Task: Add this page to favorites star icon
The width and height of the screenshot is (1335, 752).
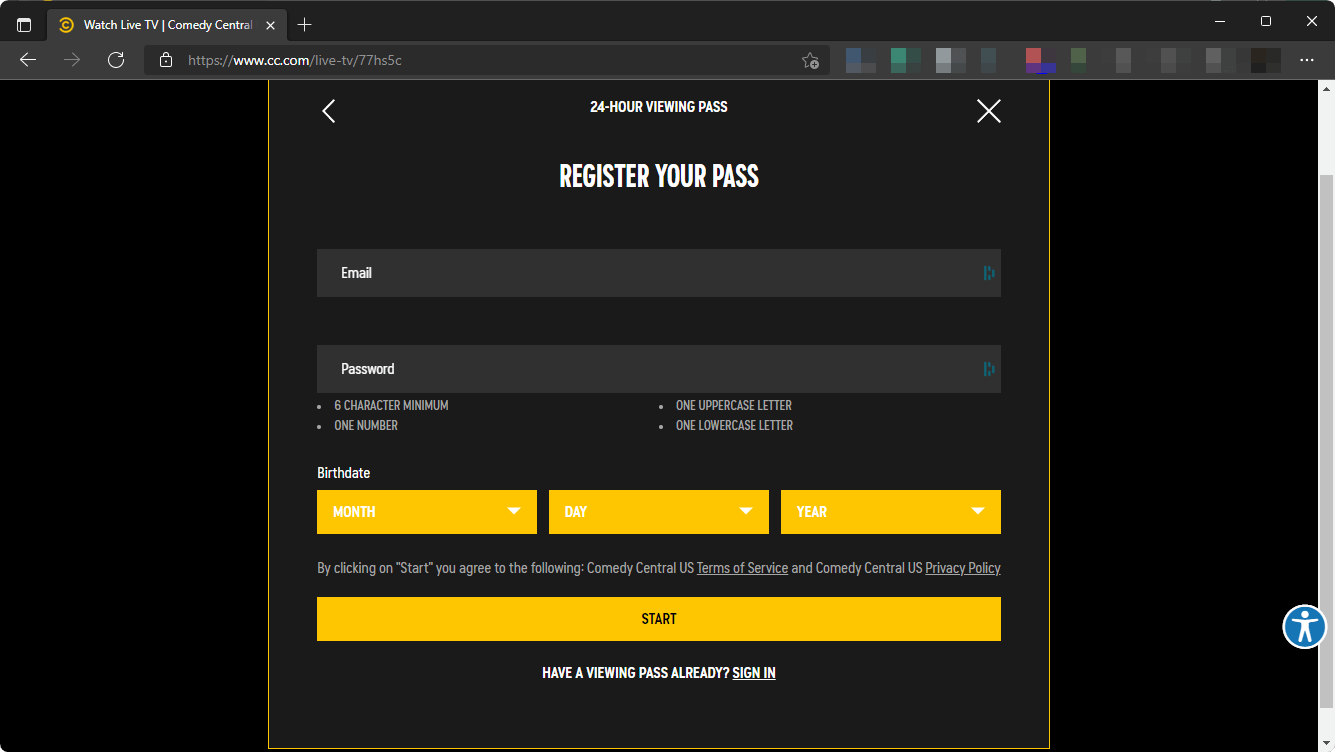Action: tap(810, 60)
